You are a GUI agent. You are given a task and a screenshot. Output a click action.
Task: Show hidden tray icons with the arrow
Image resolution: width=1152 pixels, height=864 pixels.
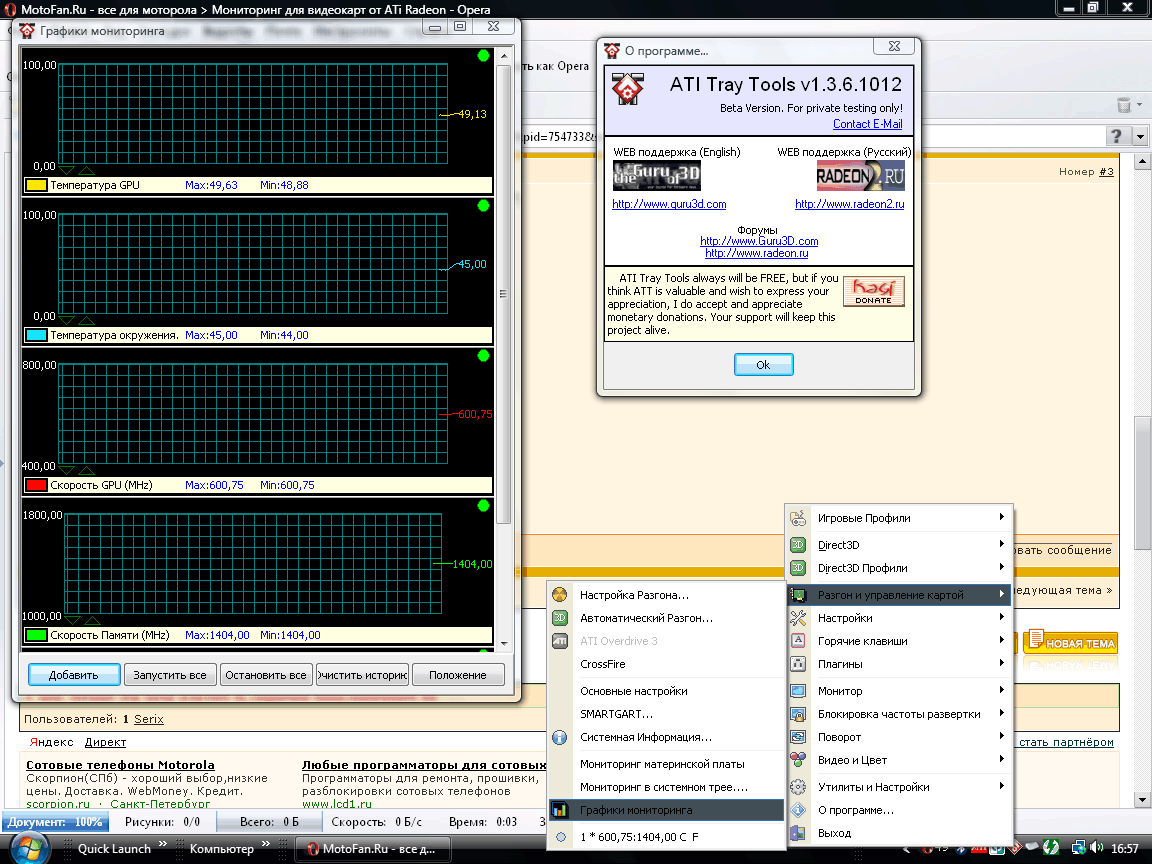(907, 849)
